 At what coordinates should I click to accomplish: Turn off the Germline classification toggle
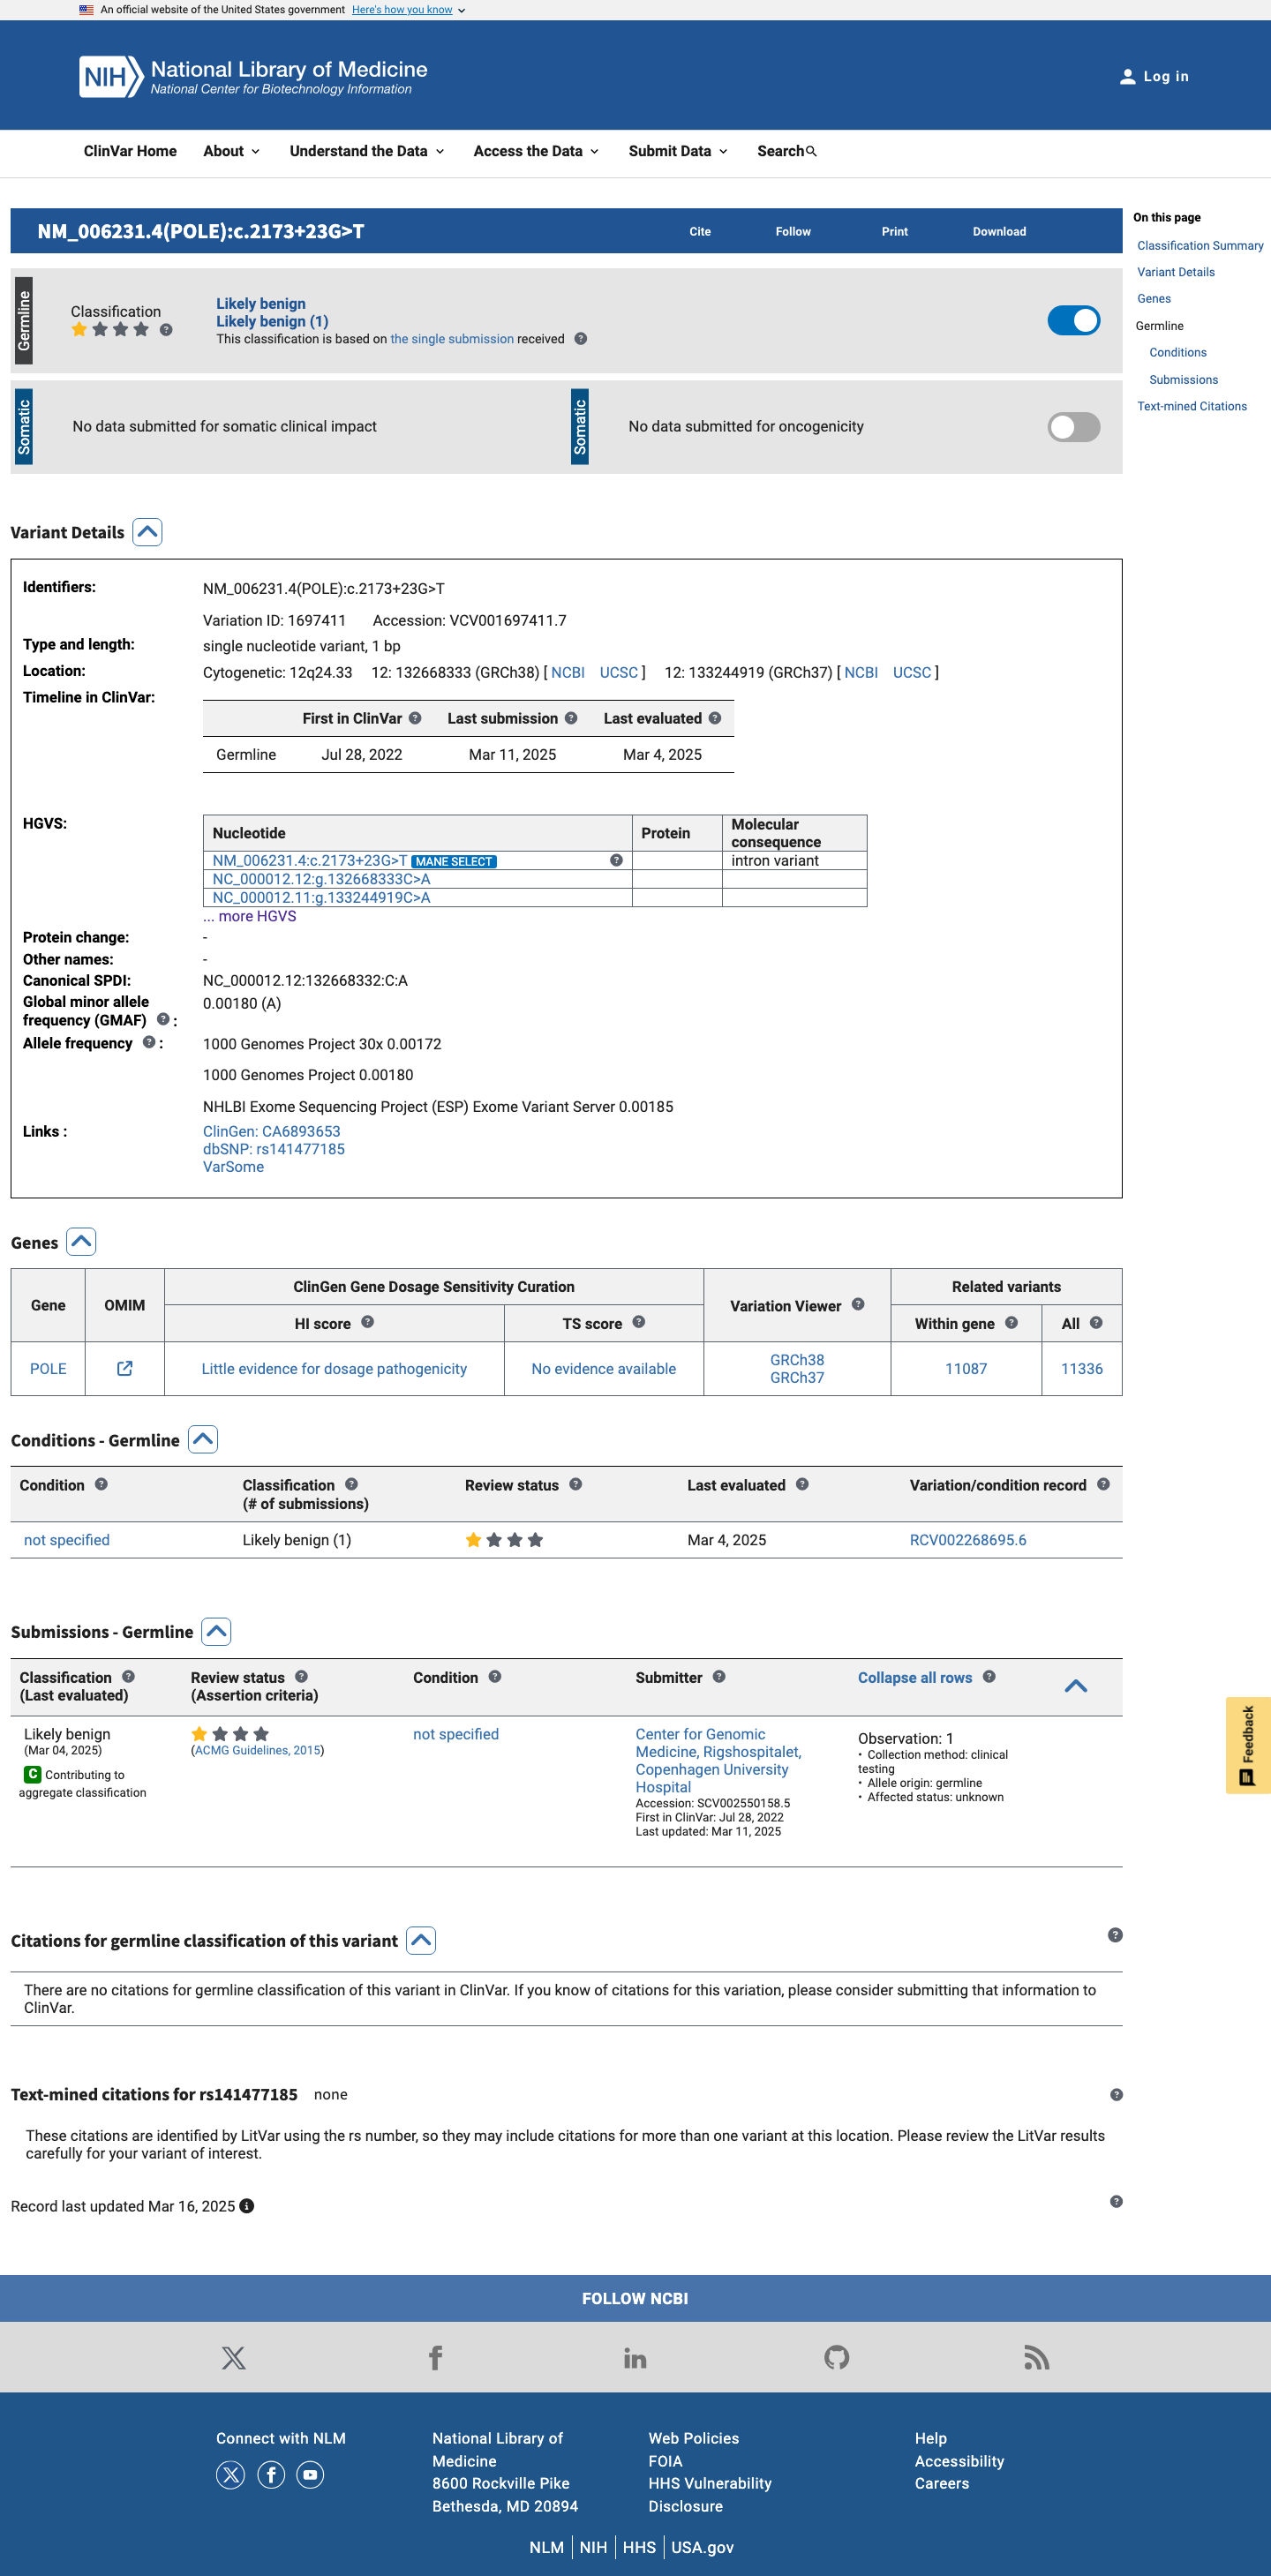coord(1074,321)
